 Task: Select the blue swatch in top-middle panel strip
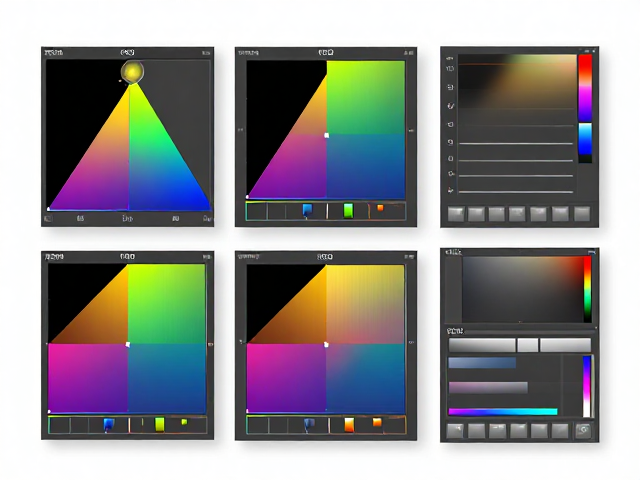coord(307,210)
